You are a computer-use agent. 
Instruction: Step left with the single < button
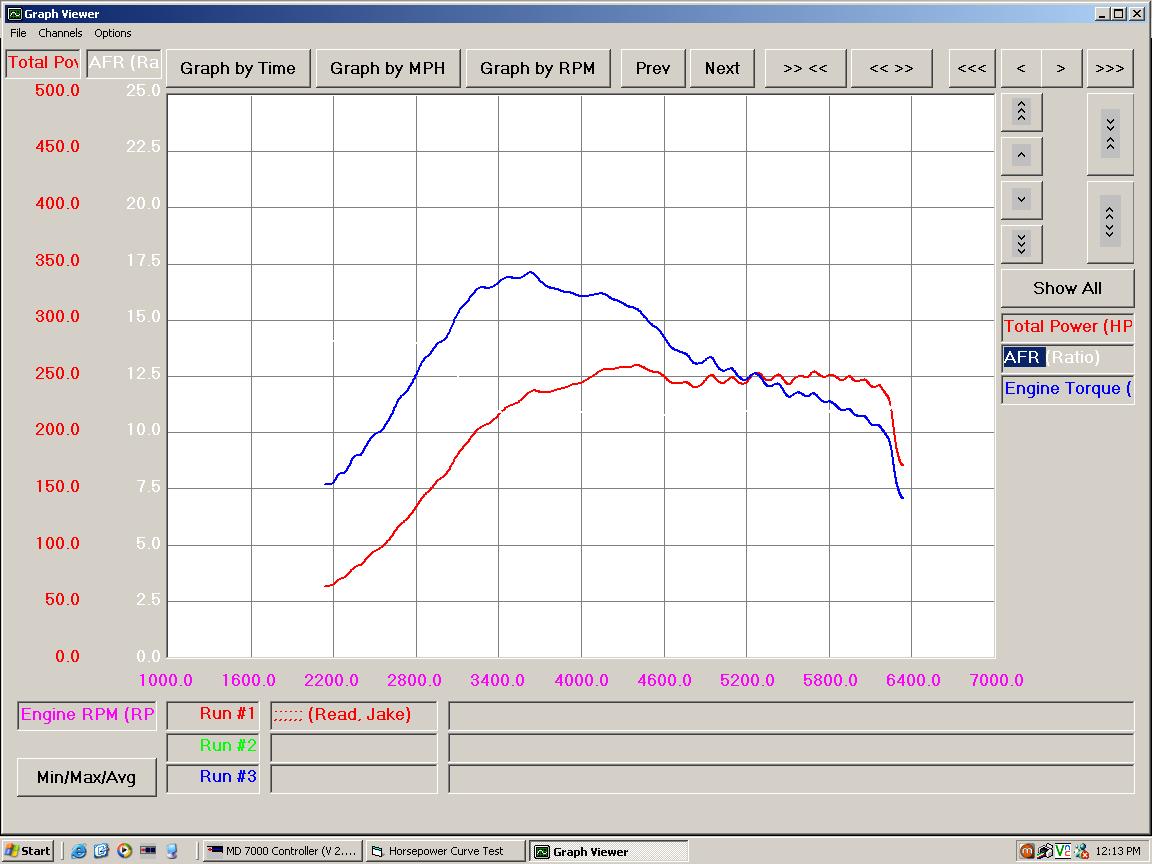tap(1021, 68)
